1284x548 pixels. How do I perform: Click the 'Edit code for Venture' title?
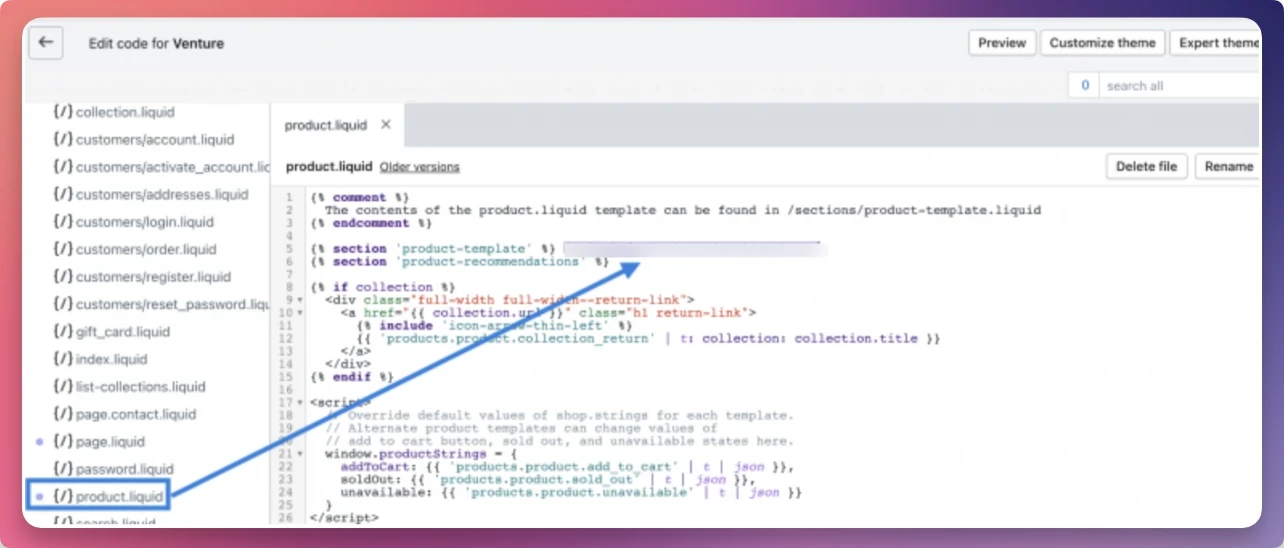(x=156, y=44)
